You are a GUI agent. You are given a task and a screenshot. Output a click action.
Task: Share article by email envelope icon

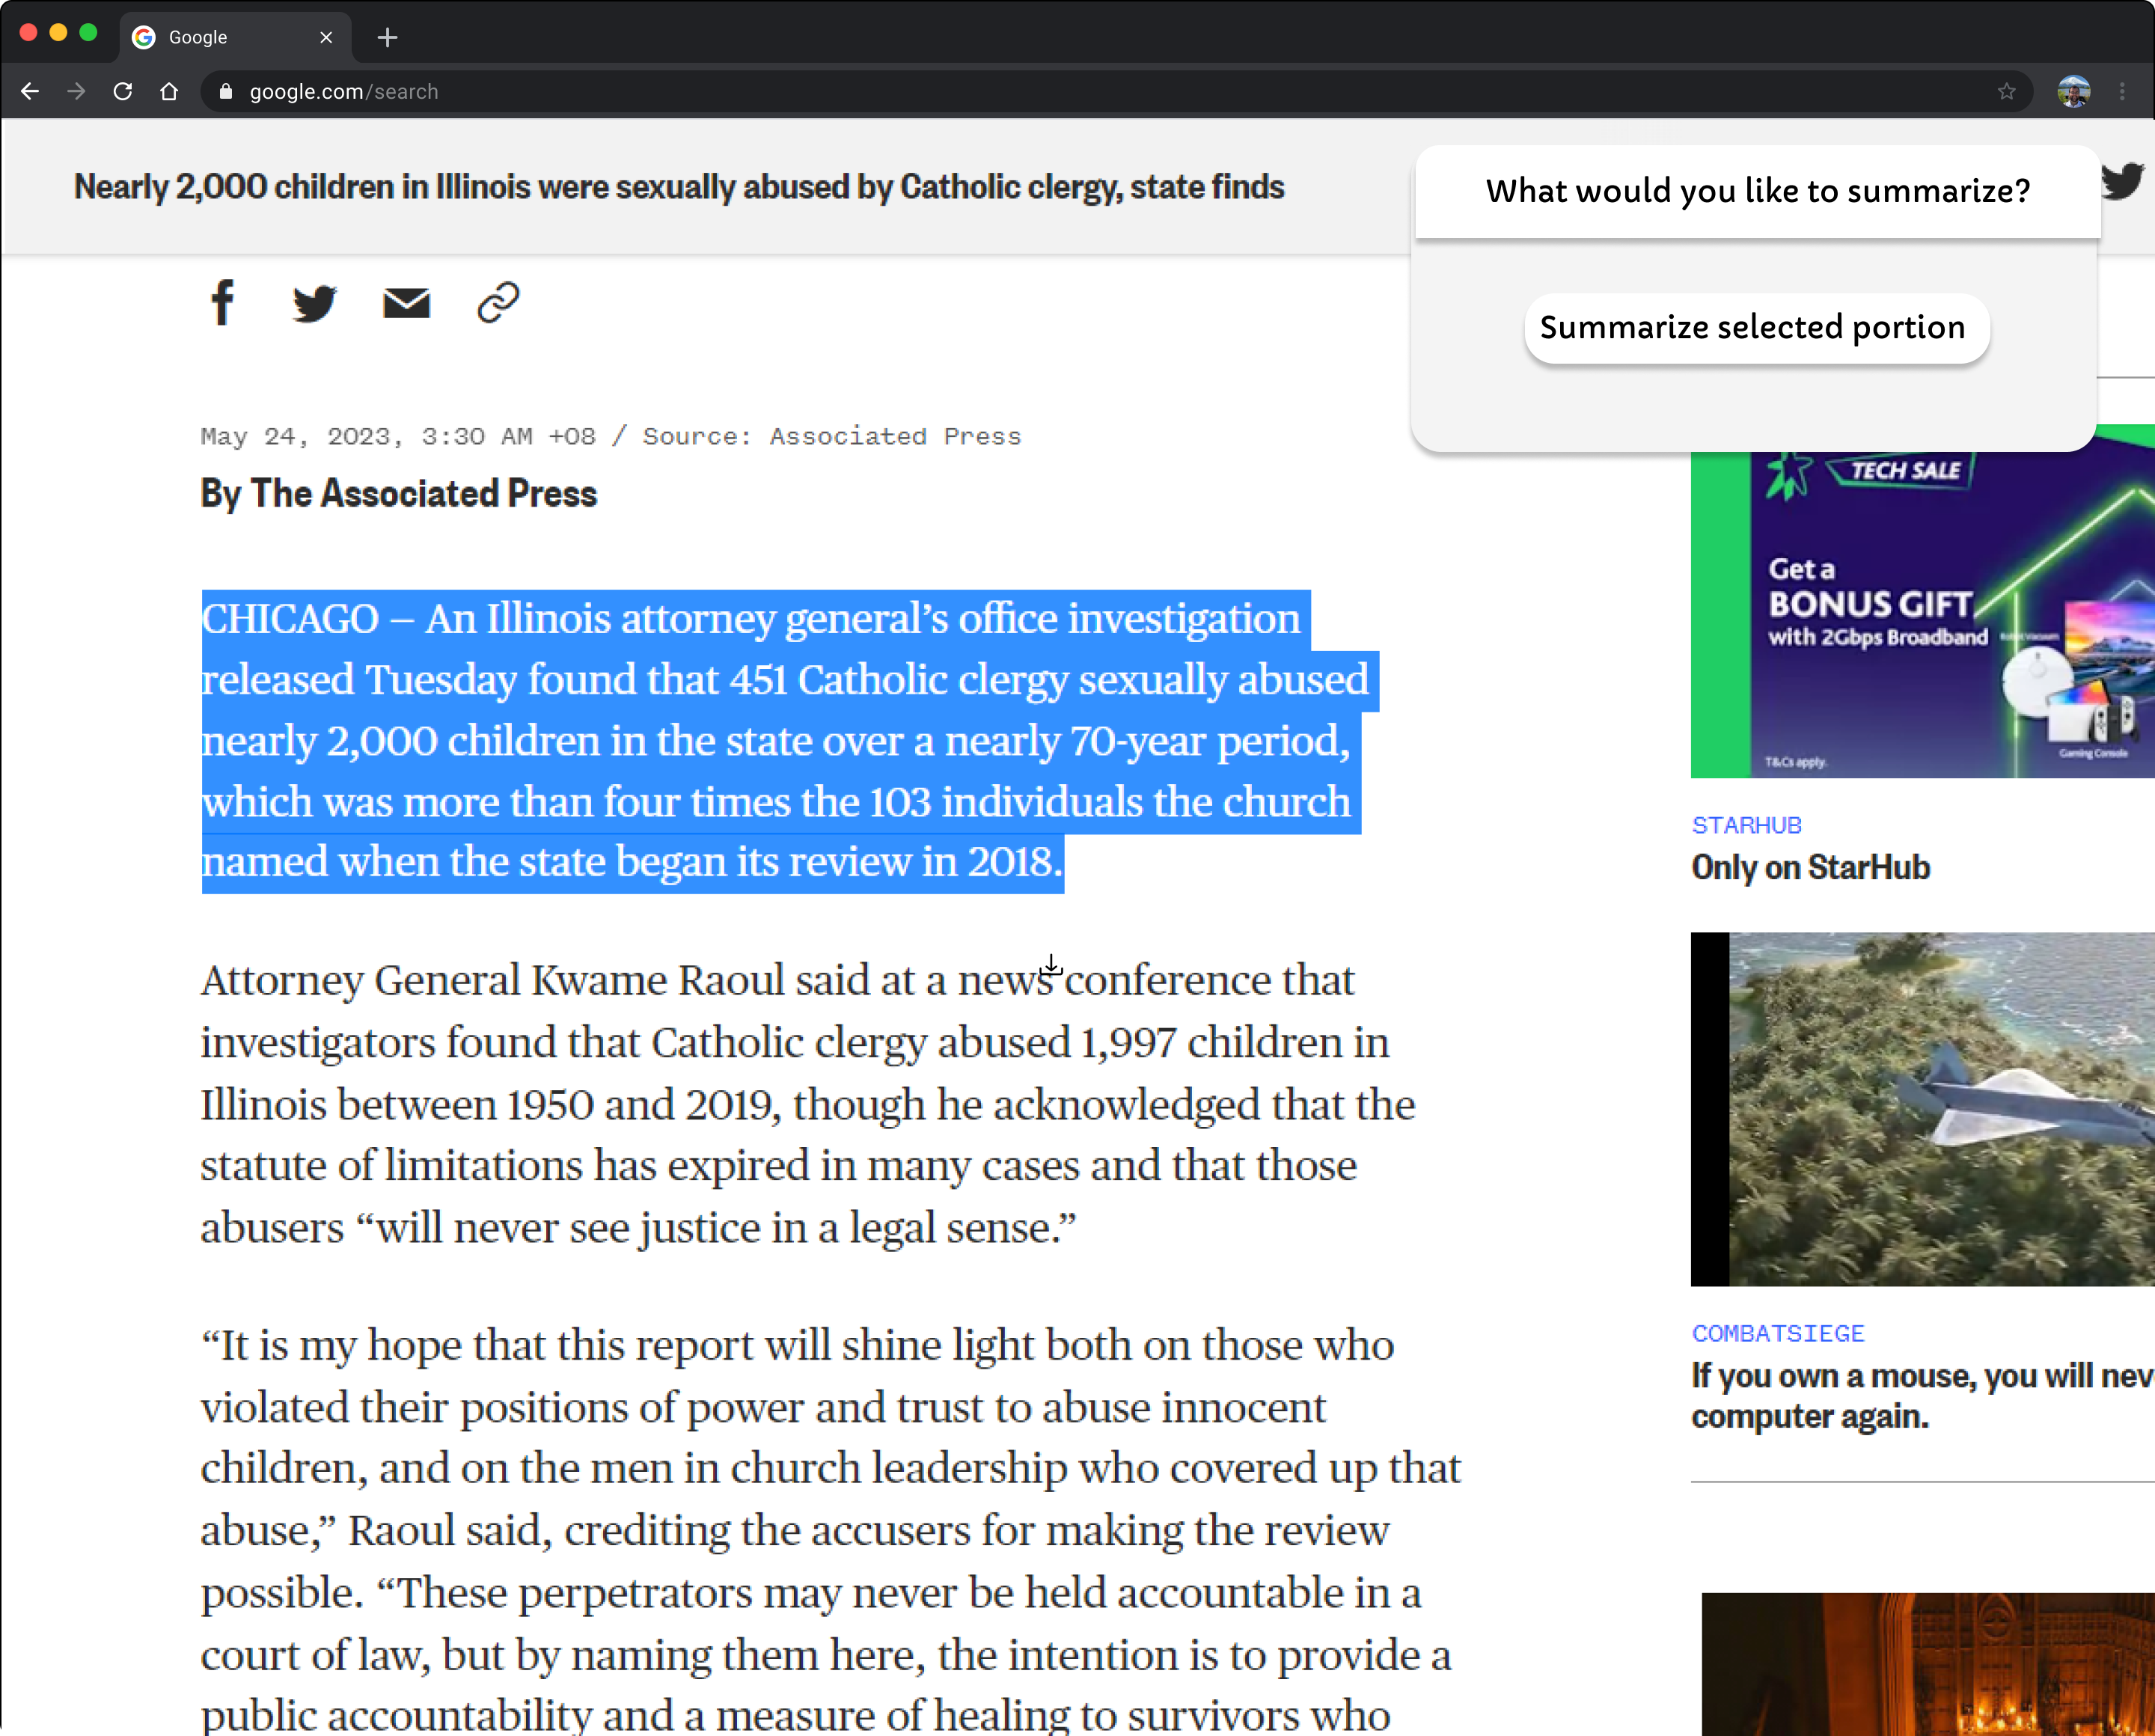click(406, 303)
